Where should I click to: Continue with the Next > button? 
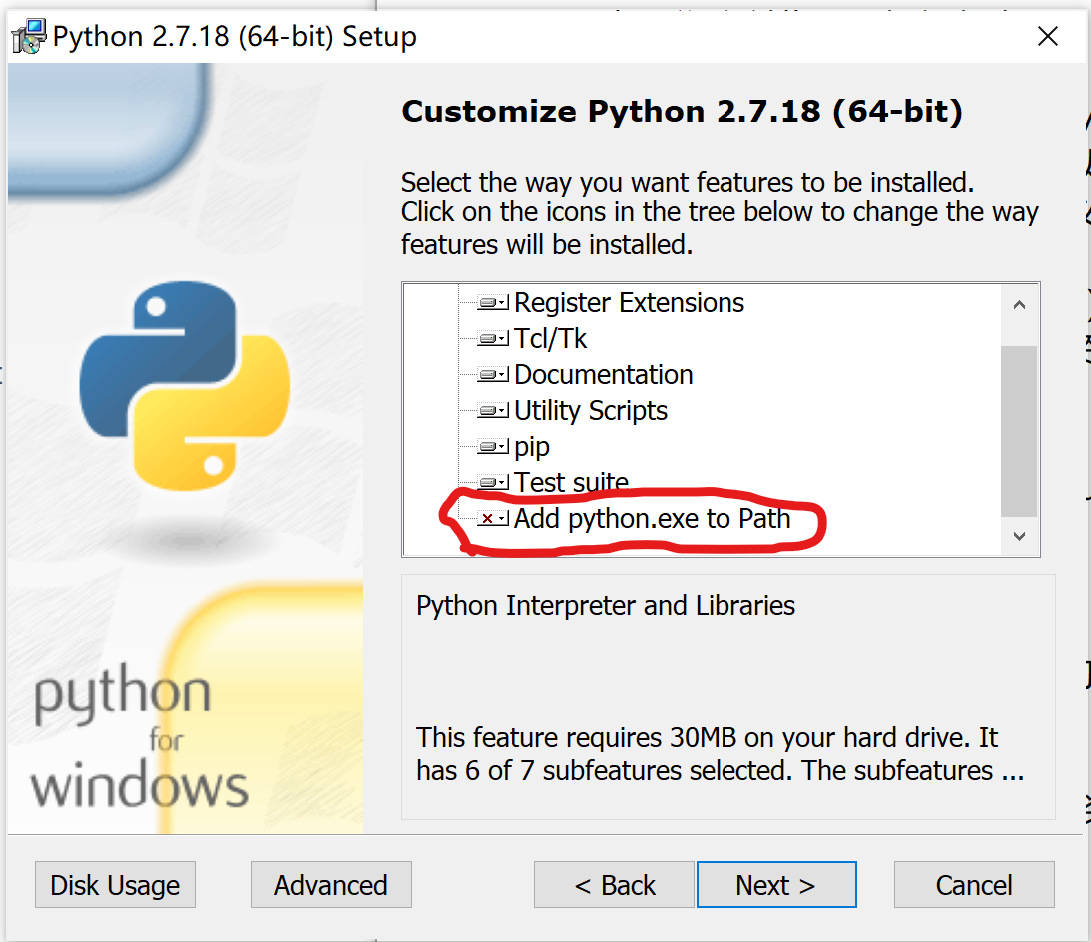tap(777, 885)
